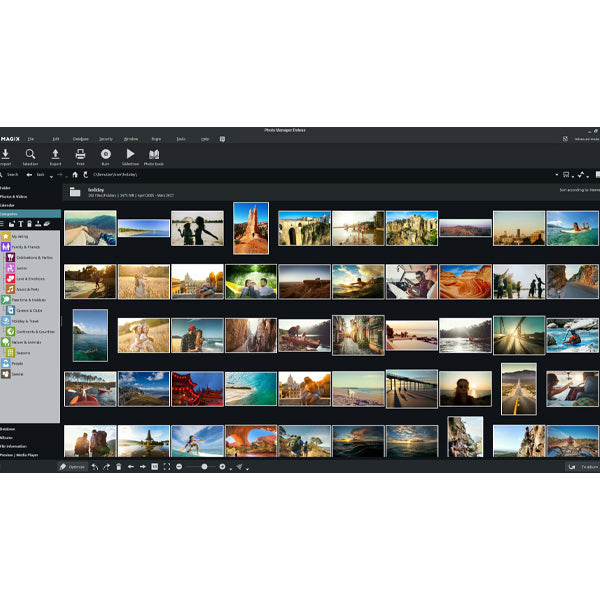Click the Import toolbar icon
Screen dimensions: 600x600
5,154
